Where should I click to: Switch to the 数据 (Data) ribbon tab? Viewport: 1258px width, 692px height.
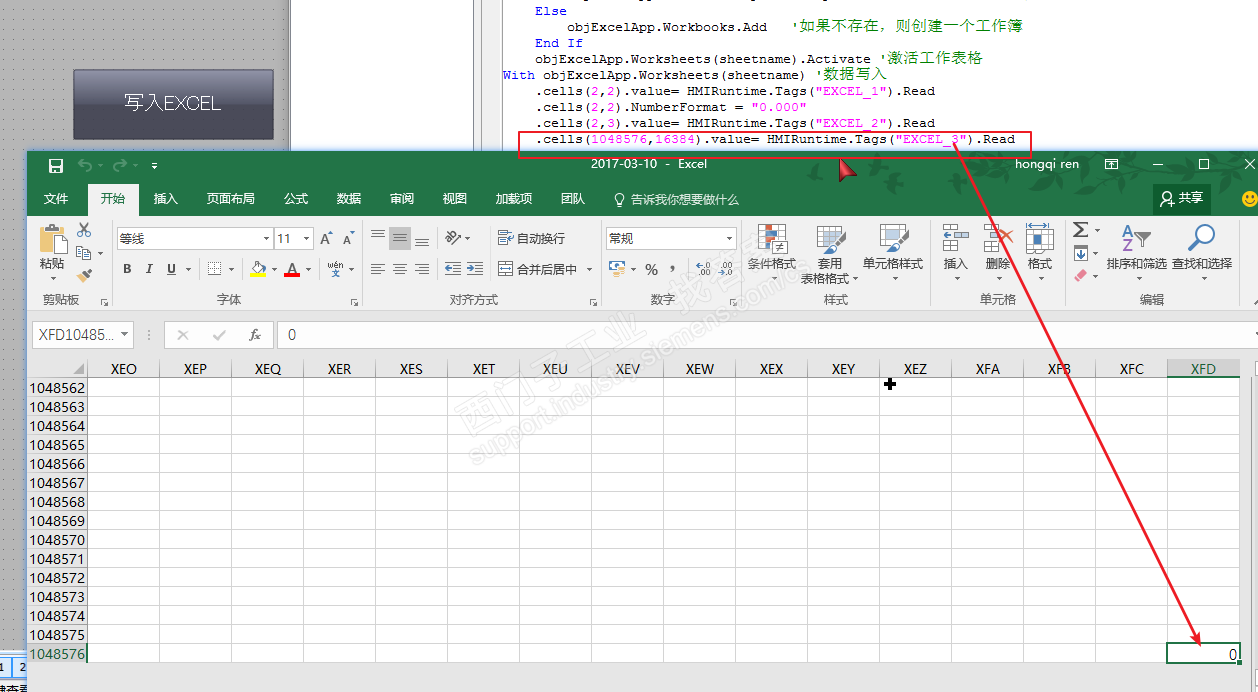pyautogui.click(x=349, y=199)
